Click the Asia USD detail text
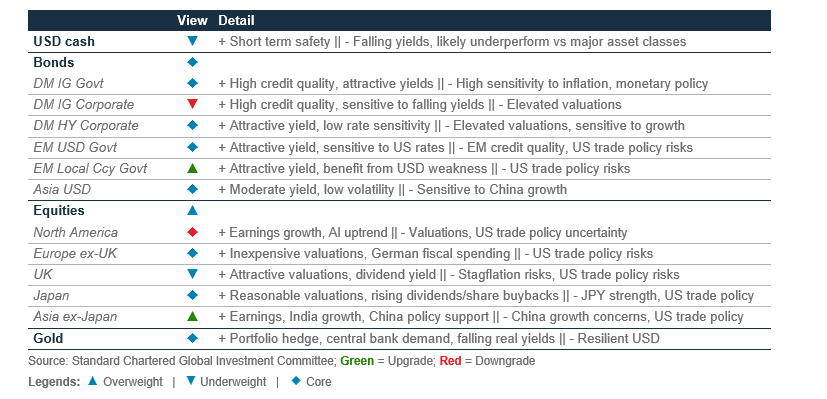Viewport: 827px width, 399px height. 392,189
